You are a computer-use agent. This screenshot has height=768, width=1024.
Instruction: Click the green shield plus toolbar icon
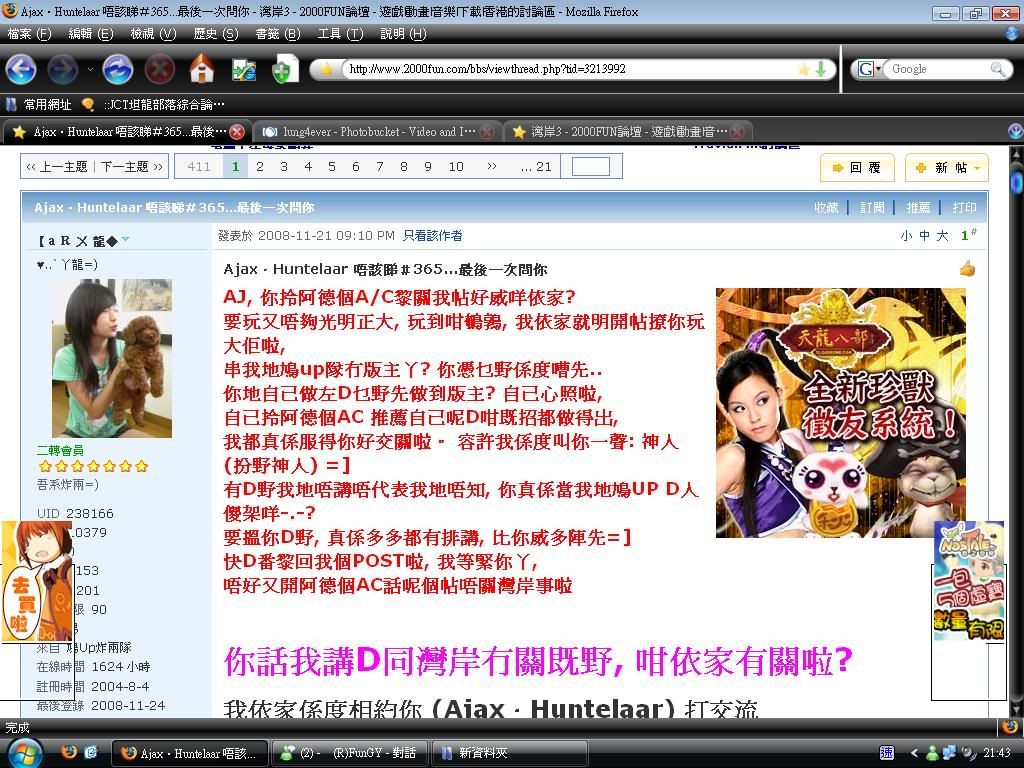click(284, 69)
